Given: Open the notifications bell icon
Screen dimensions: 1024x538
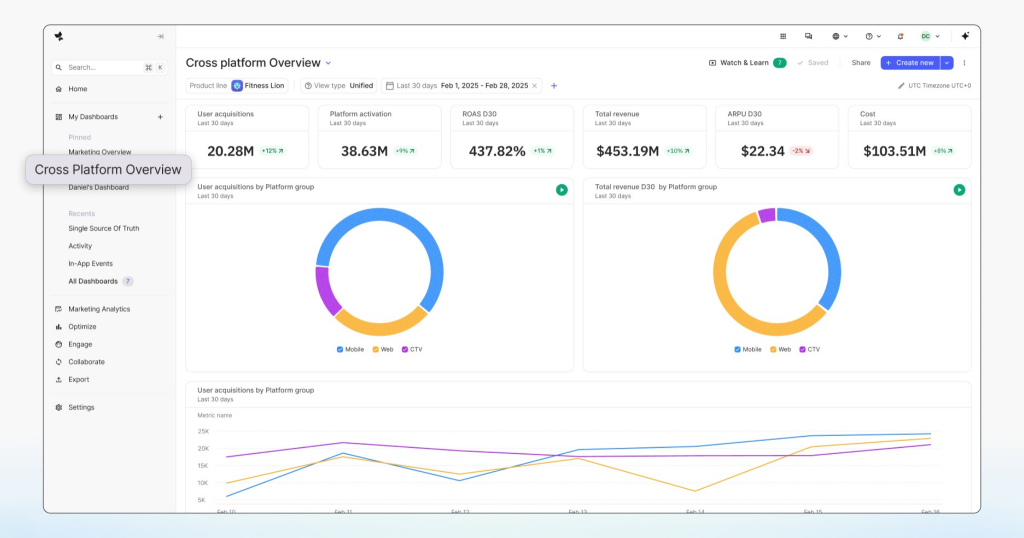Looking at the screenshot, I should pyautogui.click(x=901, y=37).
